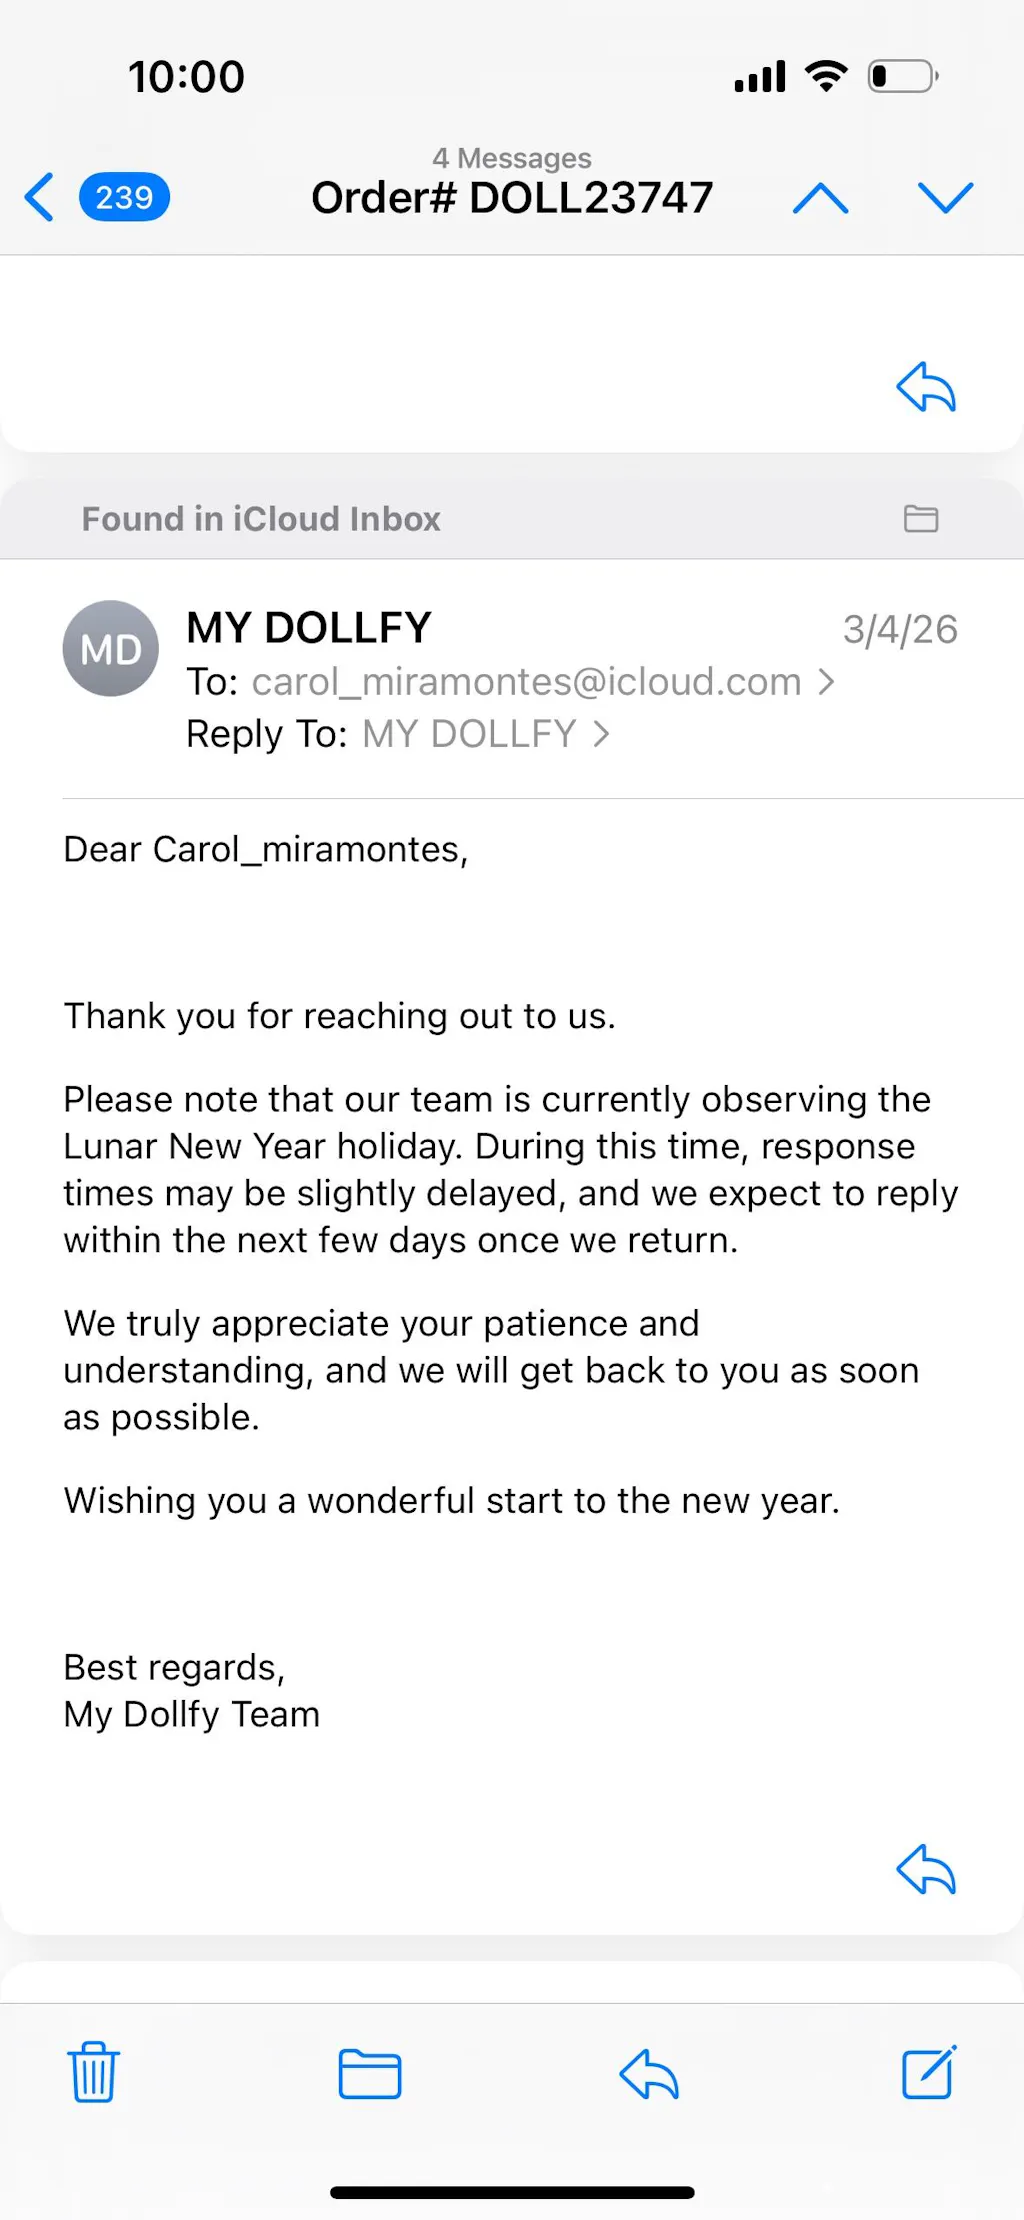Compose new message with pencil icon

click(929, 2072)
